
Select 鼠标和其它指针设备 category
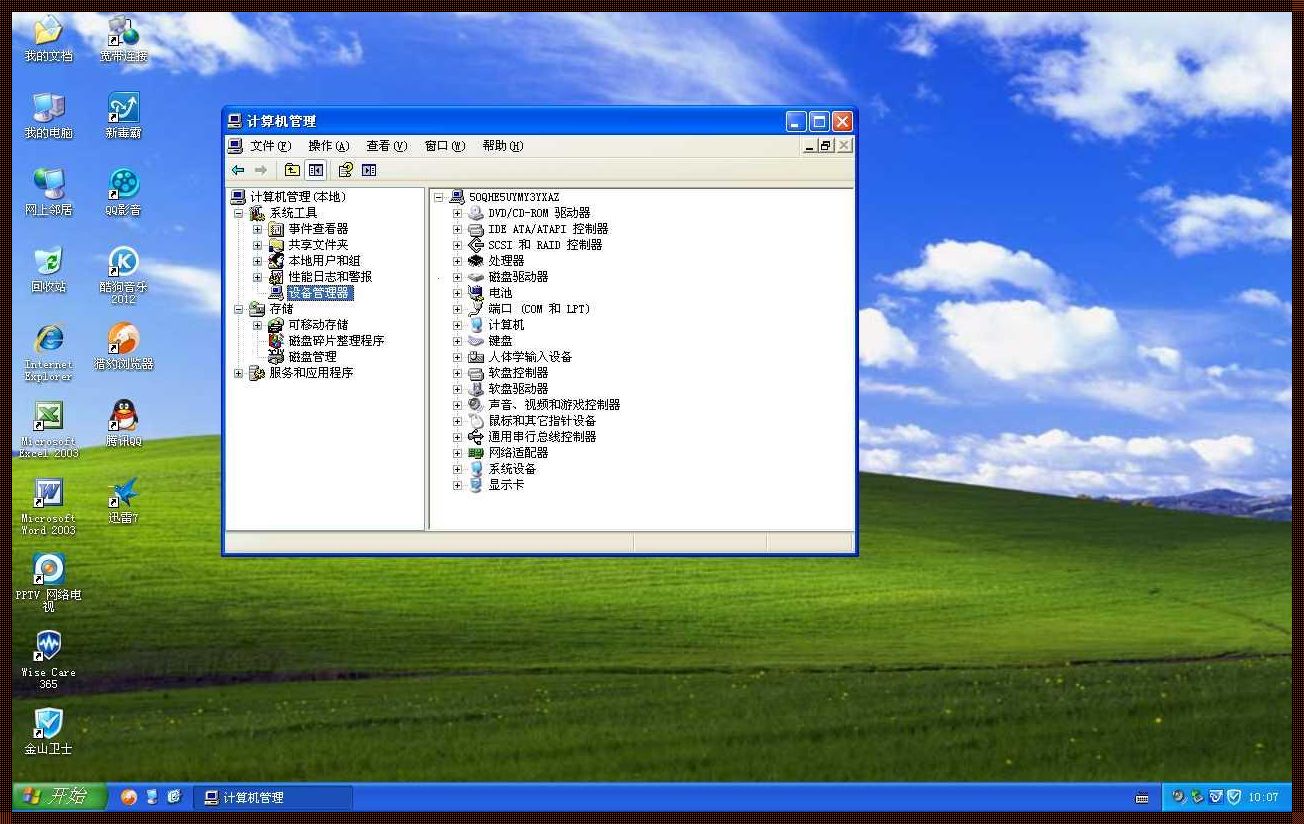click(x=542, y=421)
